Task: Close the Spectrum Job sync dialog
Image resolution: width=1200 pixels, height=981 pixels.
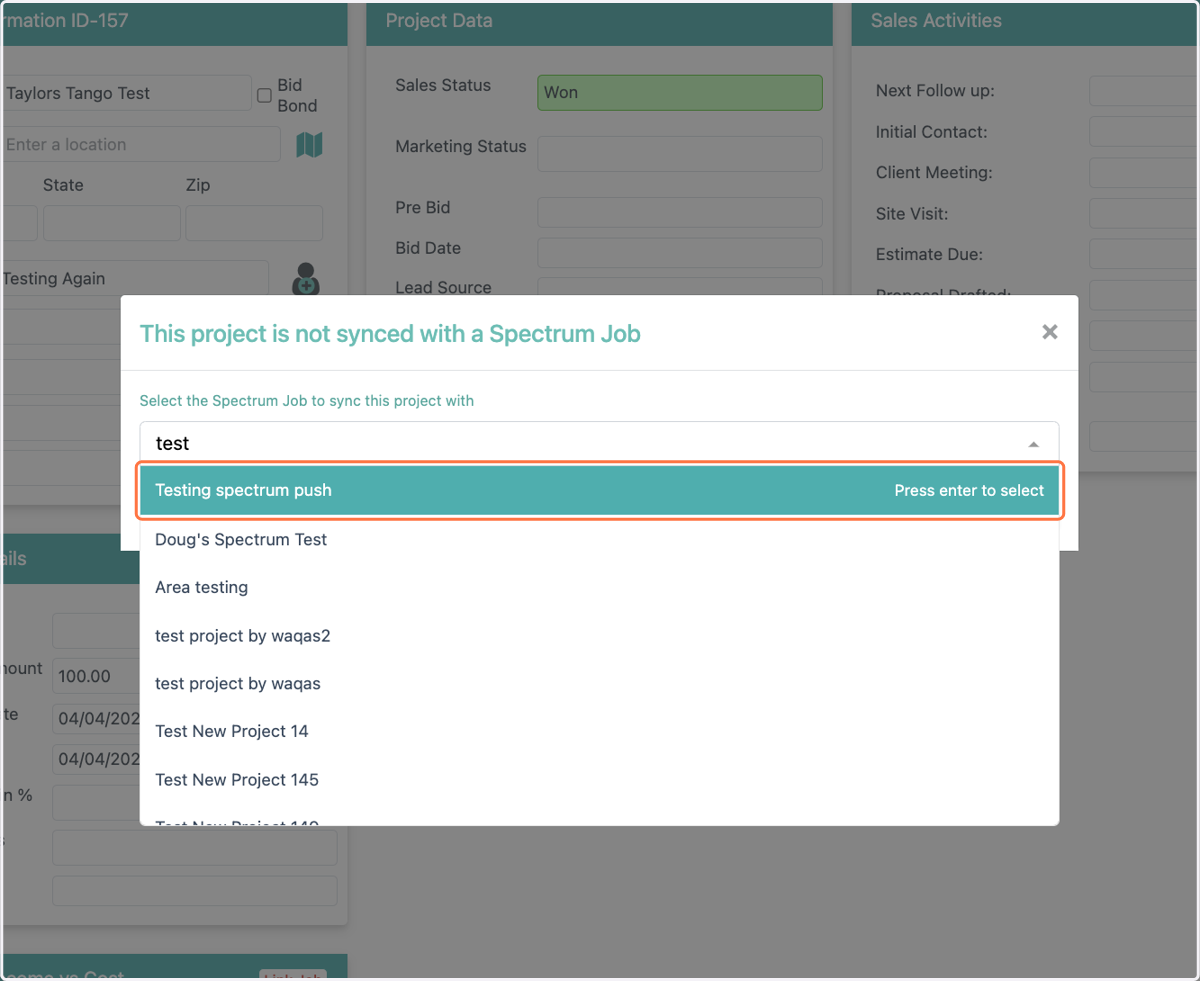Action: click(x=1049, y=332)
